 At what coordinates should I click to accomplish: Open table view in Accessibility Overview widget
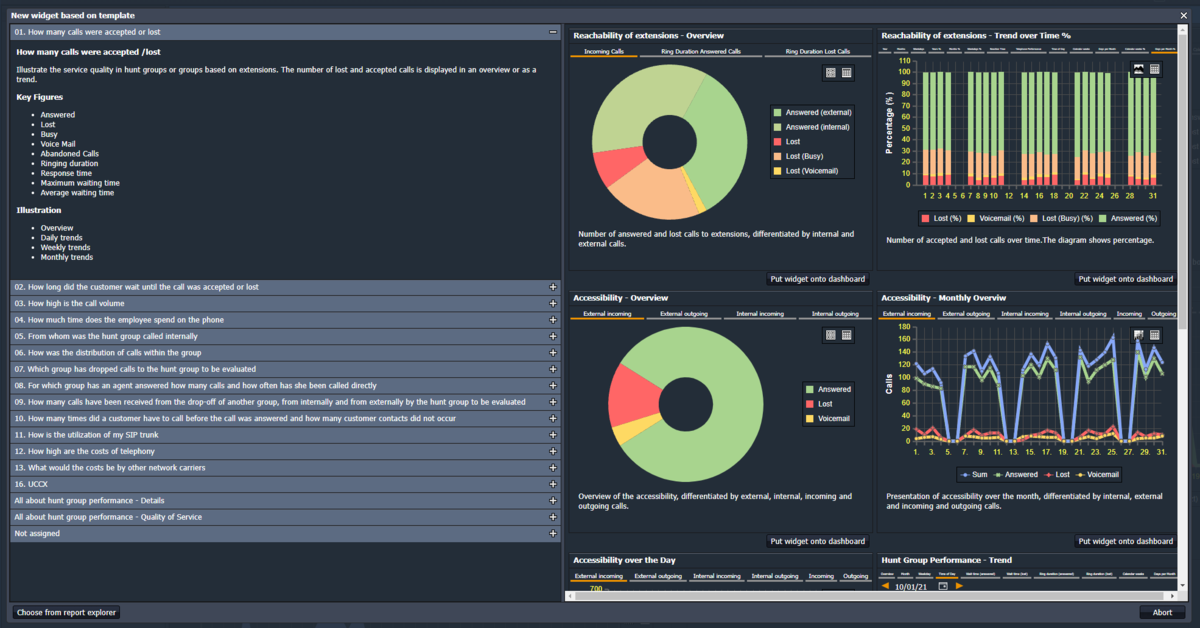pos(847,335)
